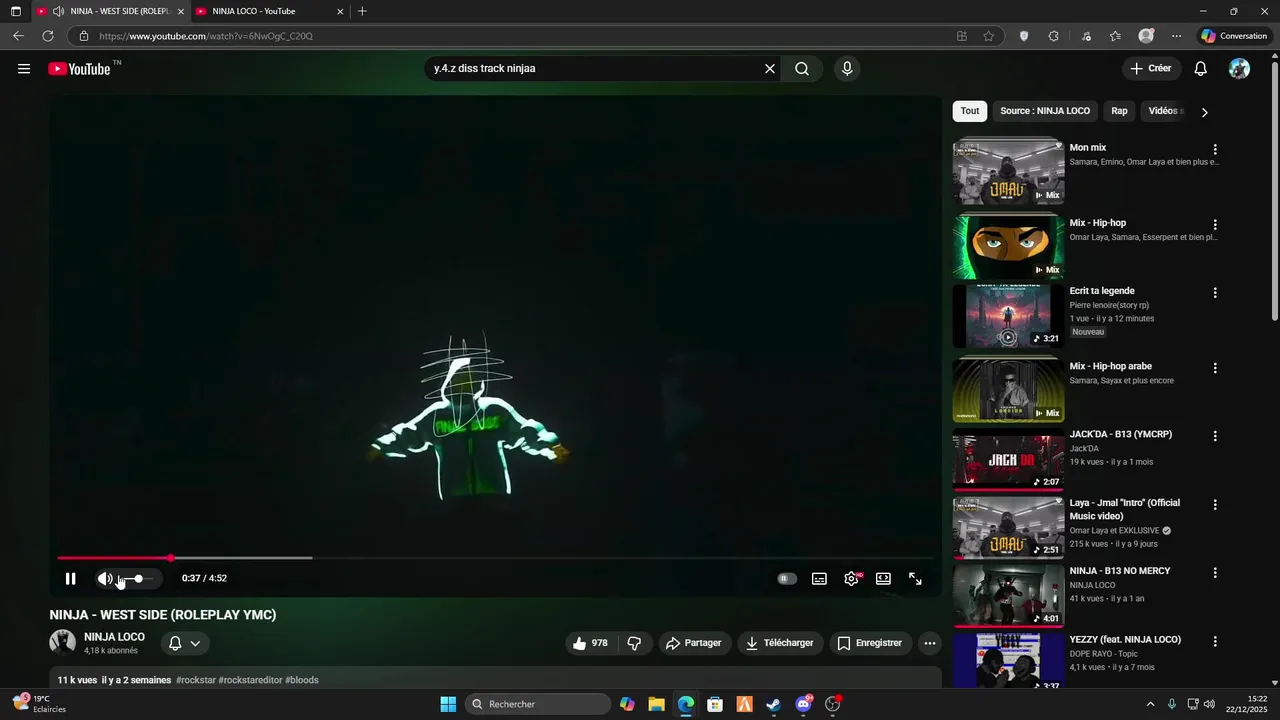Open Copilot Conversation button
Image resolution: width=1280 pixels, height=720 pixels.
pos(1235,36)
